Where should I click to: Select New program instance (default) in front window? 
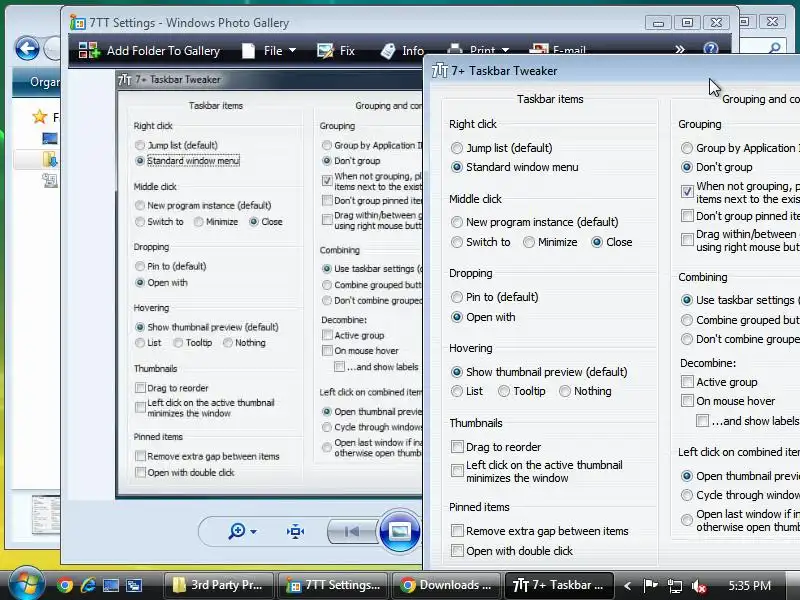(457, 222)
